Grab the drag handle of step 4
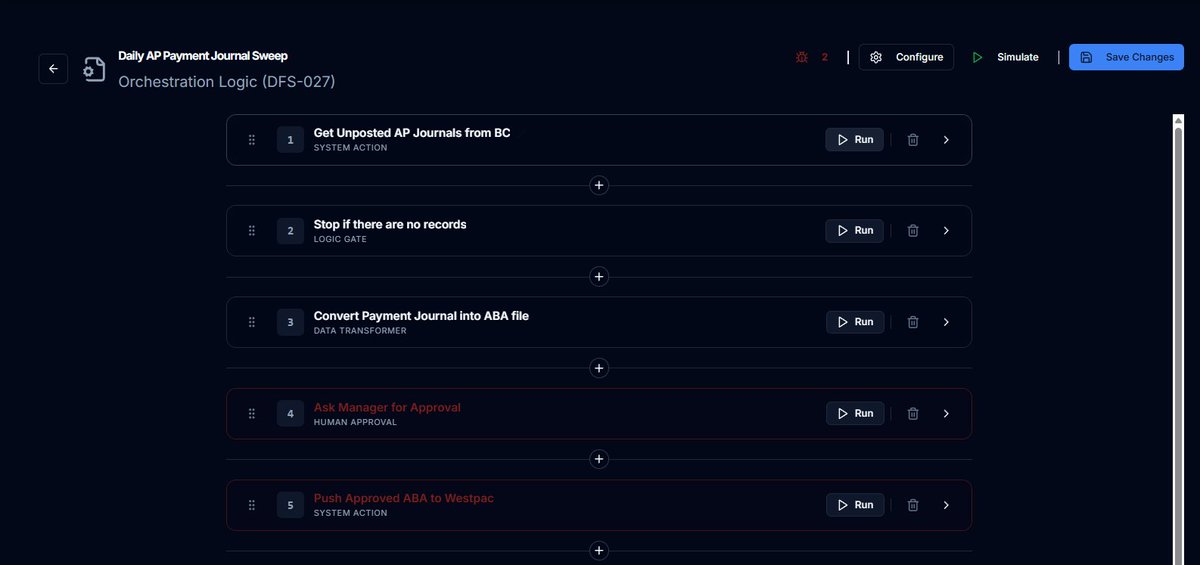Screen dimensions: 1200x565 pos(252,413)
